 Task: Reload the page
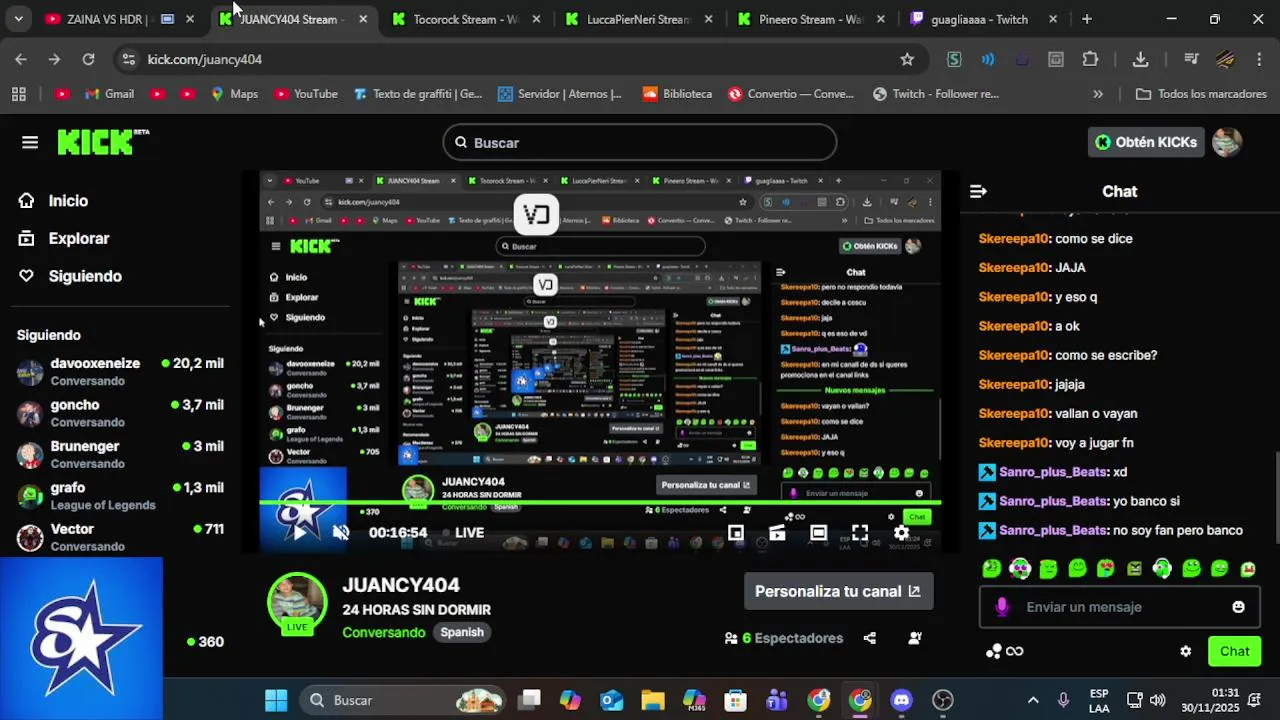(88, 59)
